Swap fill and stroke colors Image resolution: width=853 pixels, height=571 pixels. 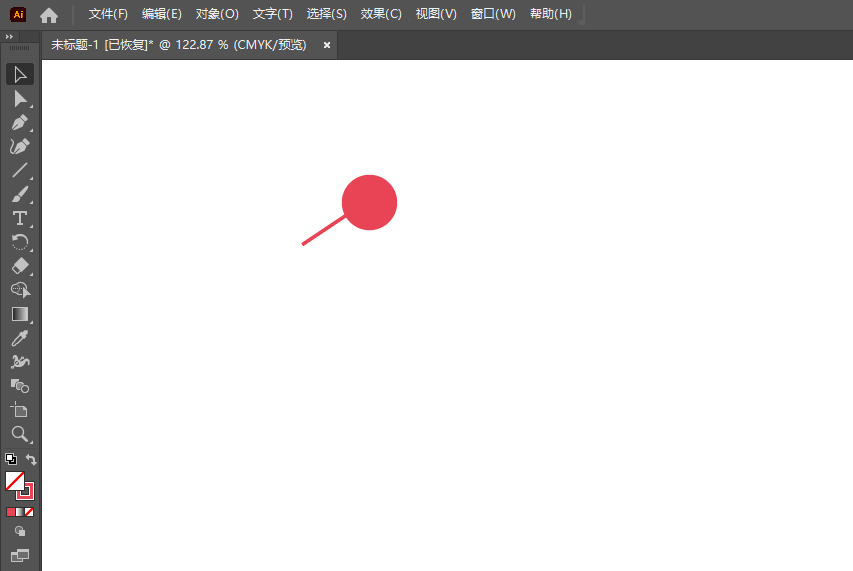[31, 460]
